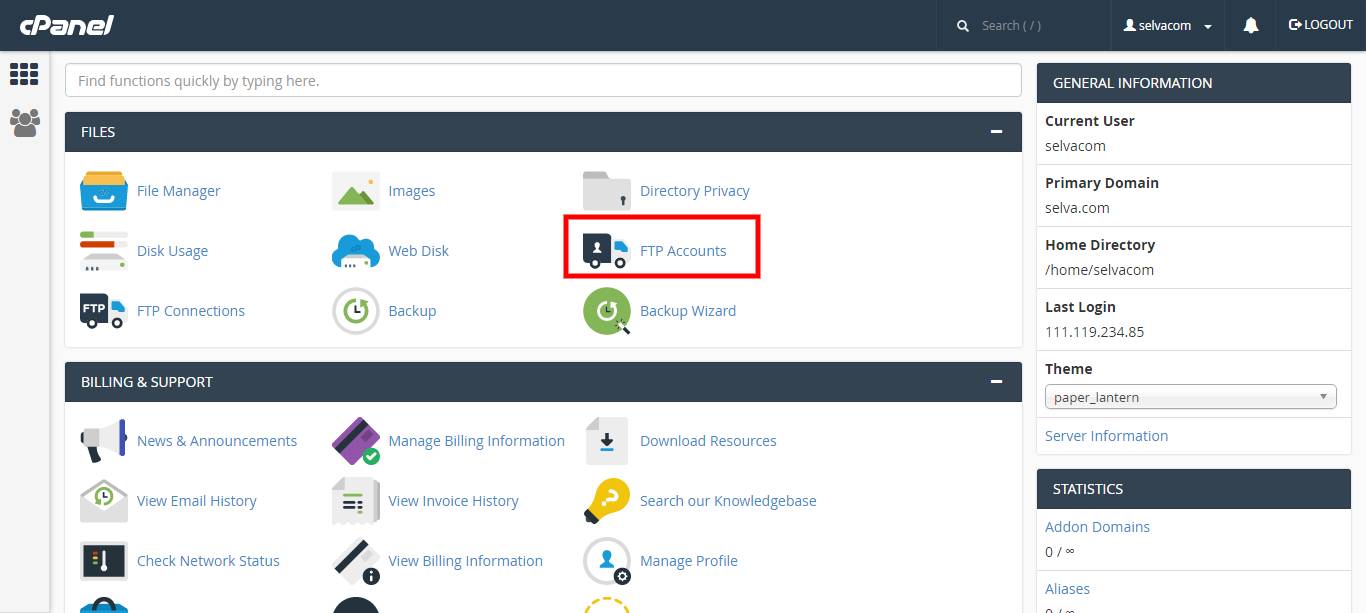Open the notifications bell icon
The width and height of the screenshot is (1366, 613).
point(1251,25)
